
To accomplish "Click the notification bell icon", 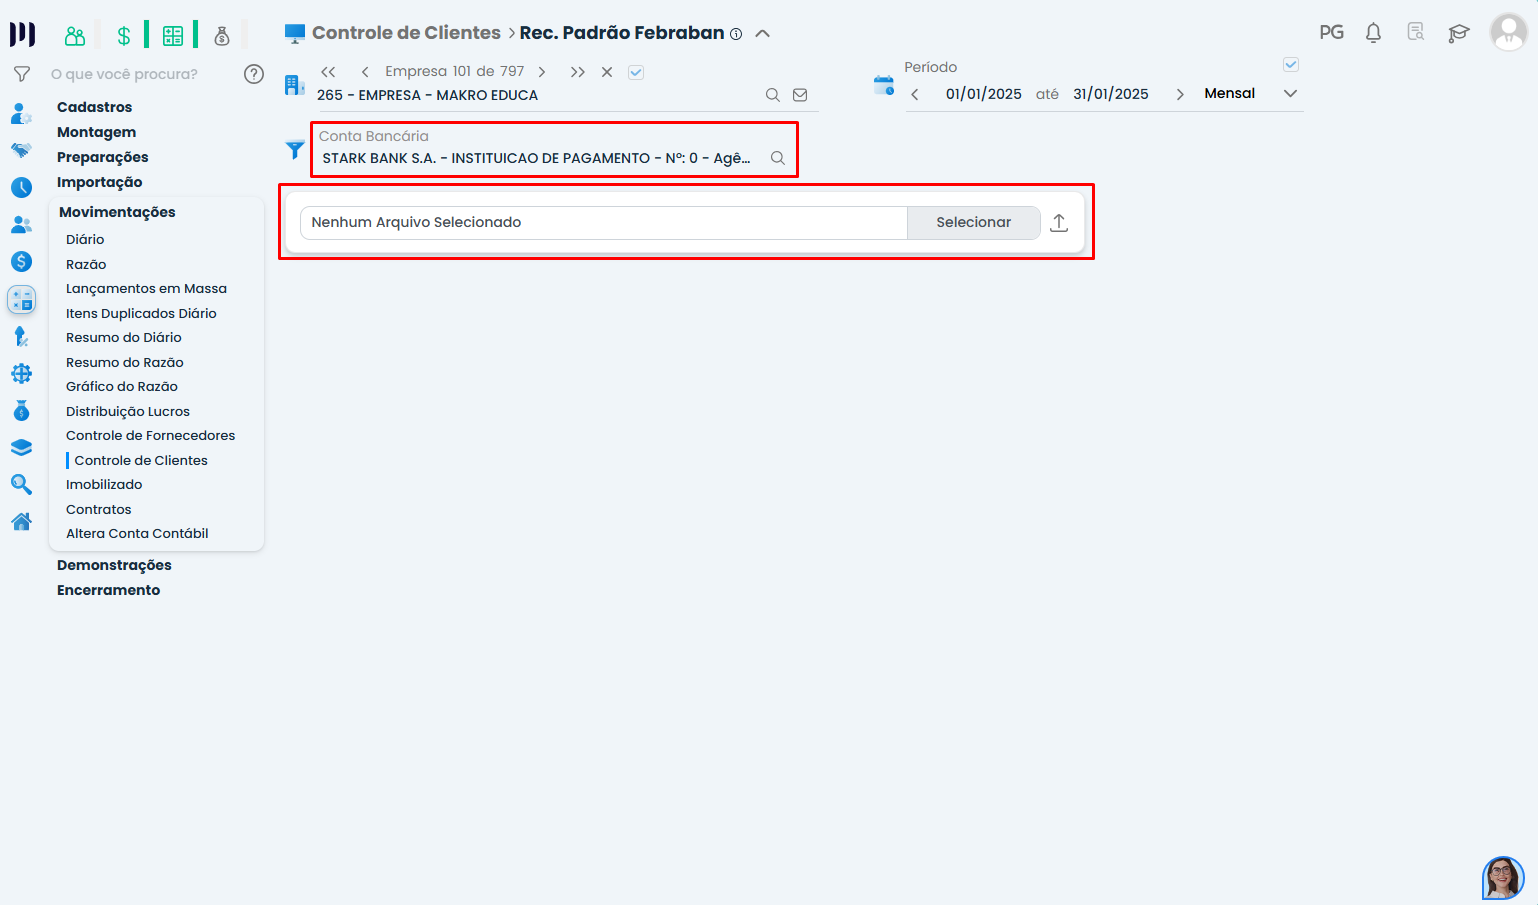I will [x=1373, y=33].
